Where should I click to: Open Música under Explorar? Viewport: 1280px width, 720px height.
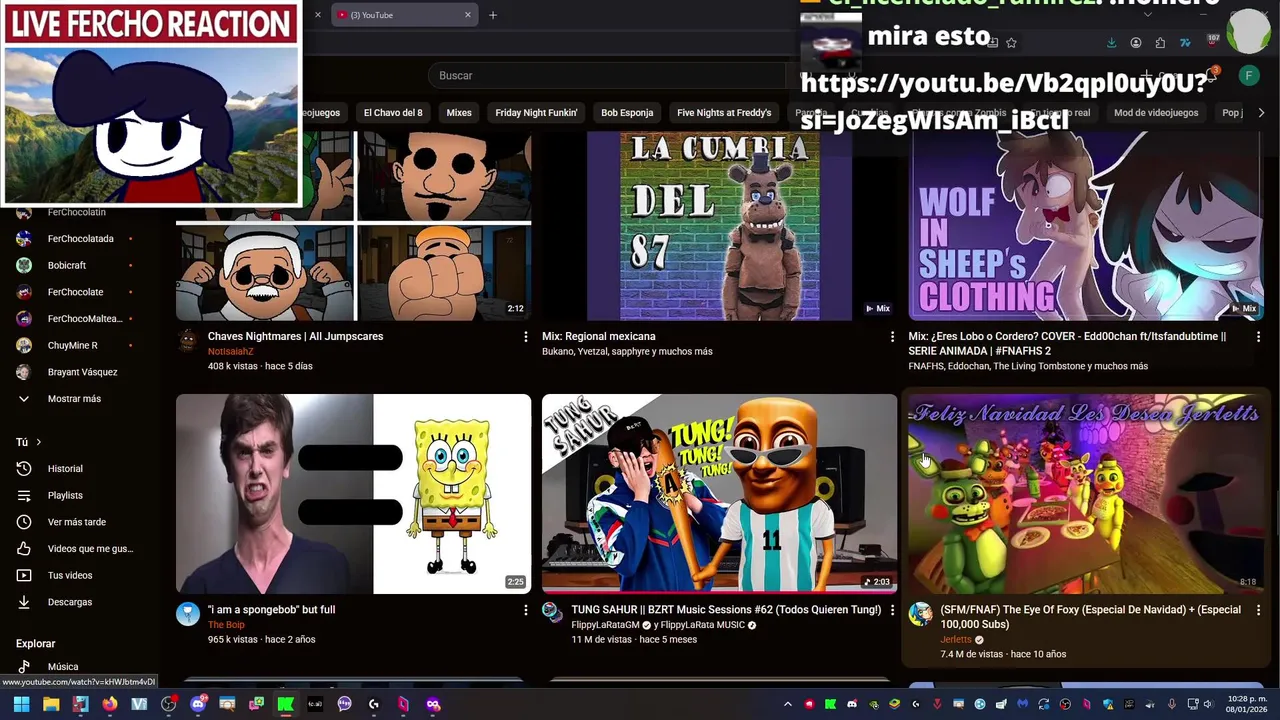tap(63, 666)
